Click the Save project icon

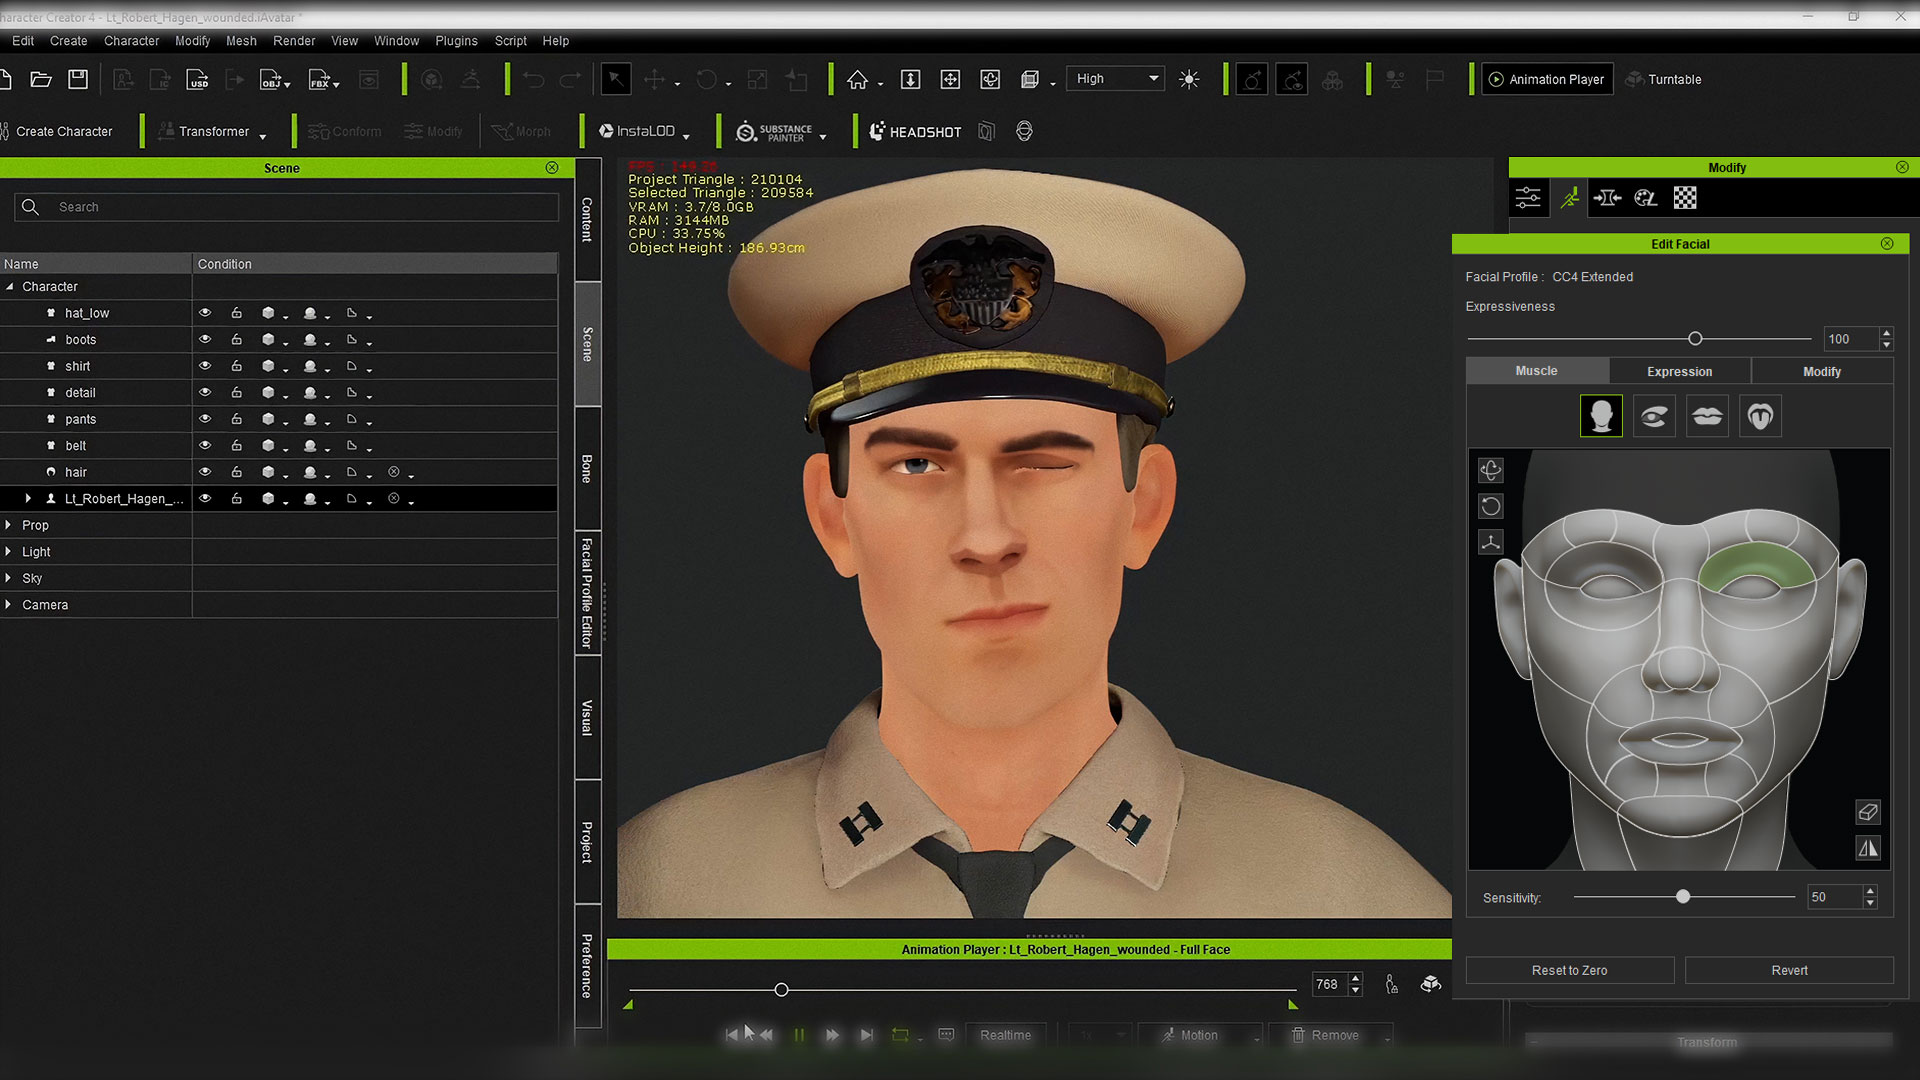[x=78, y=79]
